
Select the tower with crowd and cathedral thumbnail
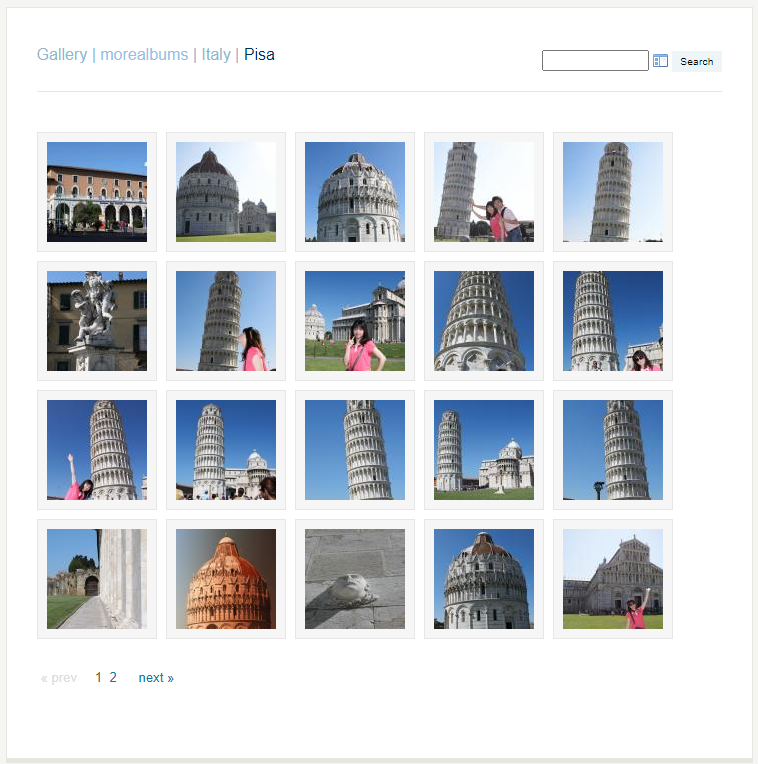click(x=226, y=450)
